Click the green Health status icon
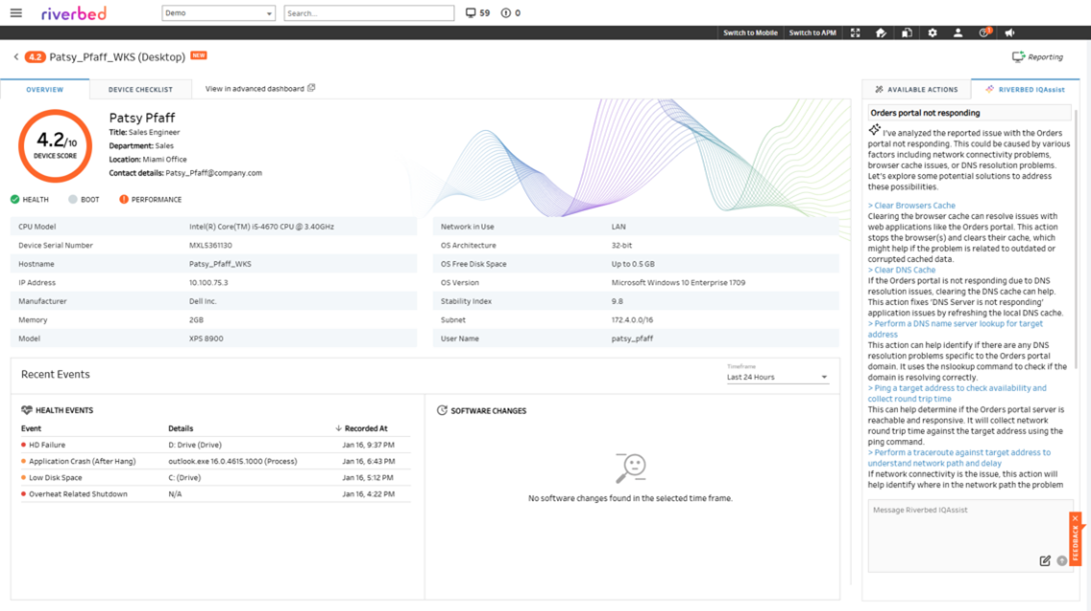Viewport: 1091px width, 611px height. (15, 199)
